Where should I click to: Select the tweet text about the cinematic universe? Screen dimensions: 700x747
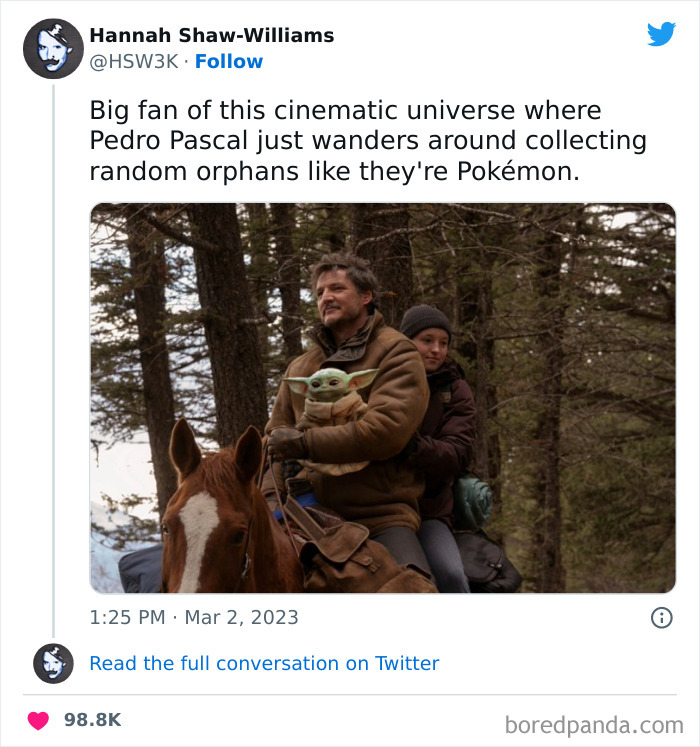(x=368, y=140)
